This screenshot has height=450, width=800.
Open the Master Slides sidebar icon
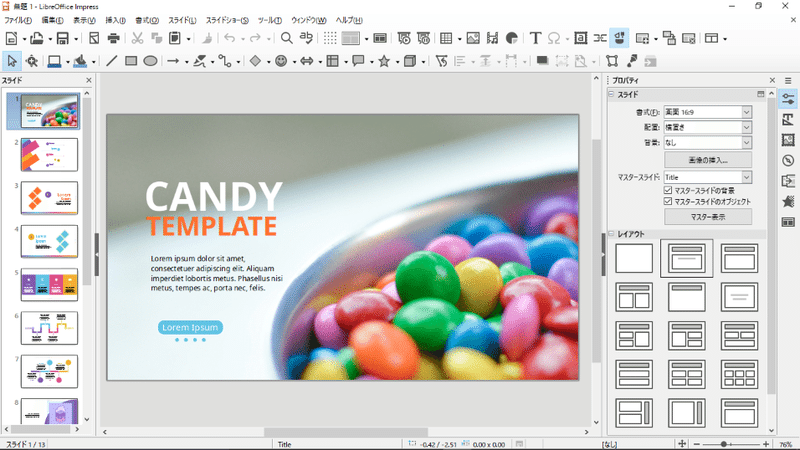tap(788, 222)
